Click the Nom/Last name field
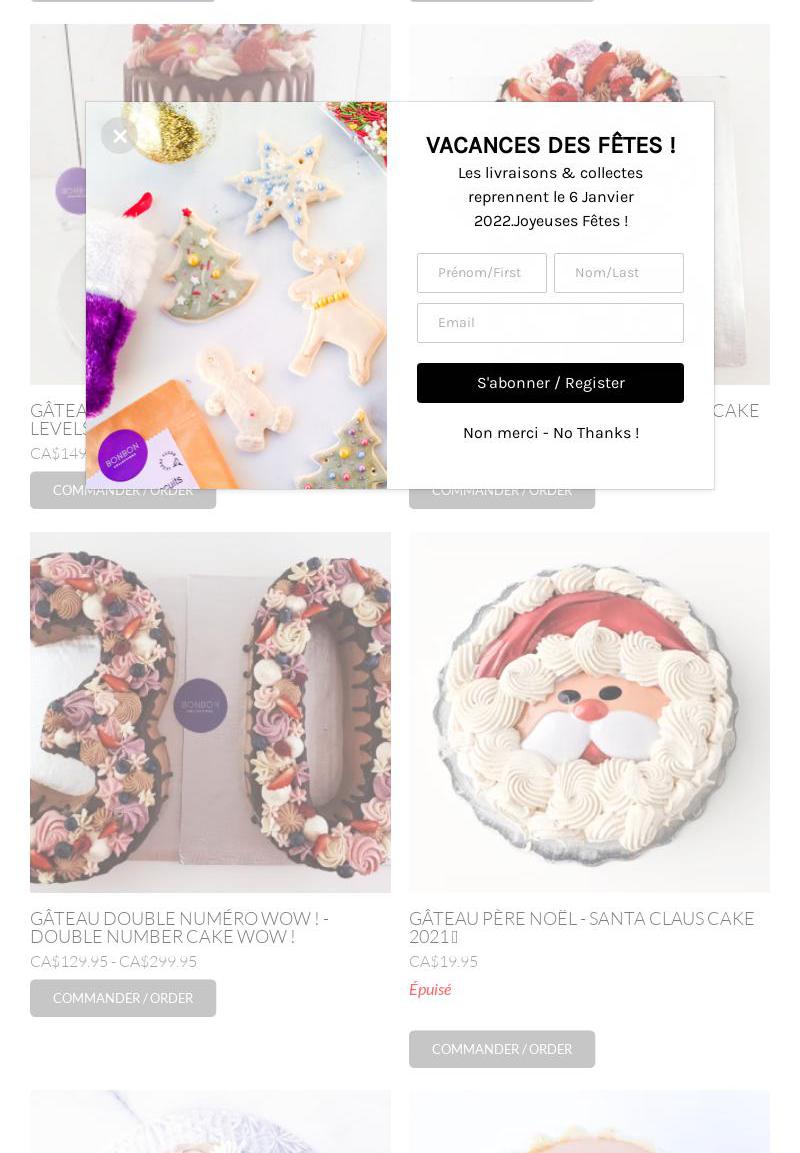 pyautogui.click(x=618, y=273)
